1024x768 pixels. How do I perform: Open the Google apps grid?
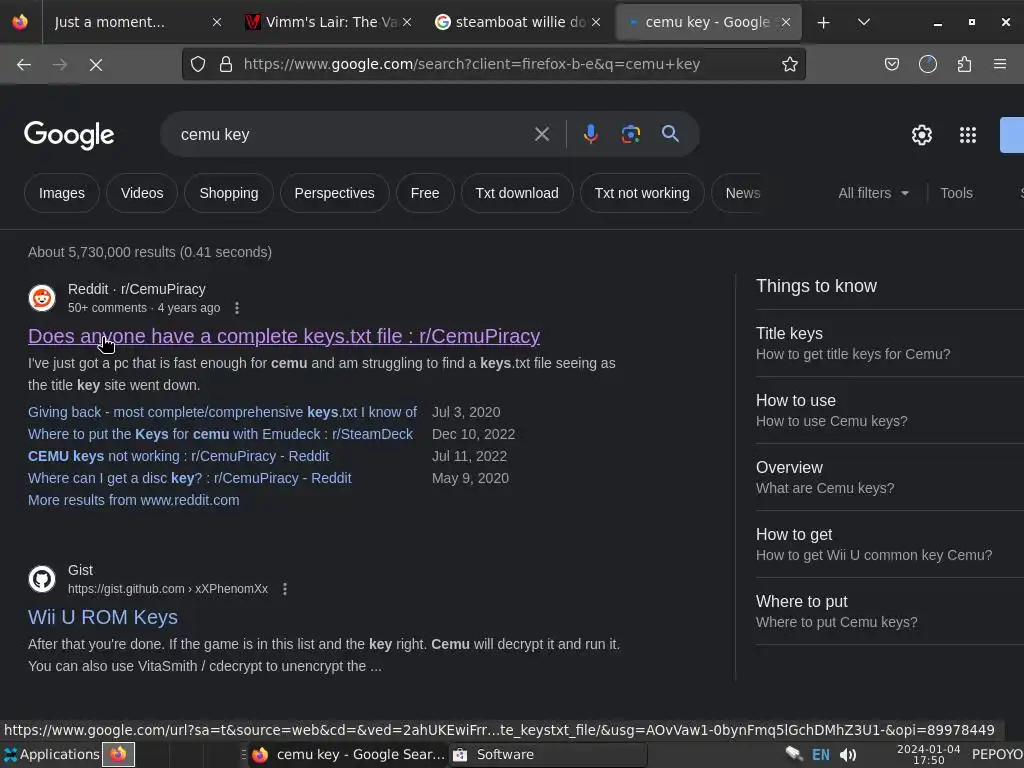(x=967, y=135)
